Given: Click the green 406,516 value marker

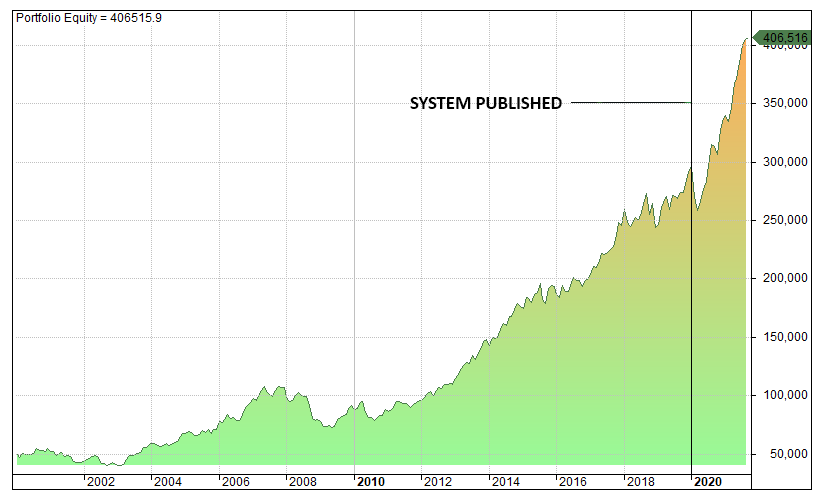Looking at the screenshot, I should tap(782, 37).
